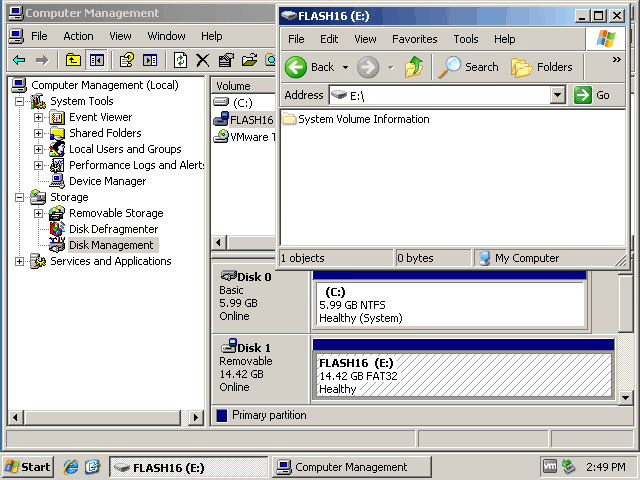Click the Delete X toolbar icon
The height and width of the screenshot is (480, 640).
(x=202, y=60)
